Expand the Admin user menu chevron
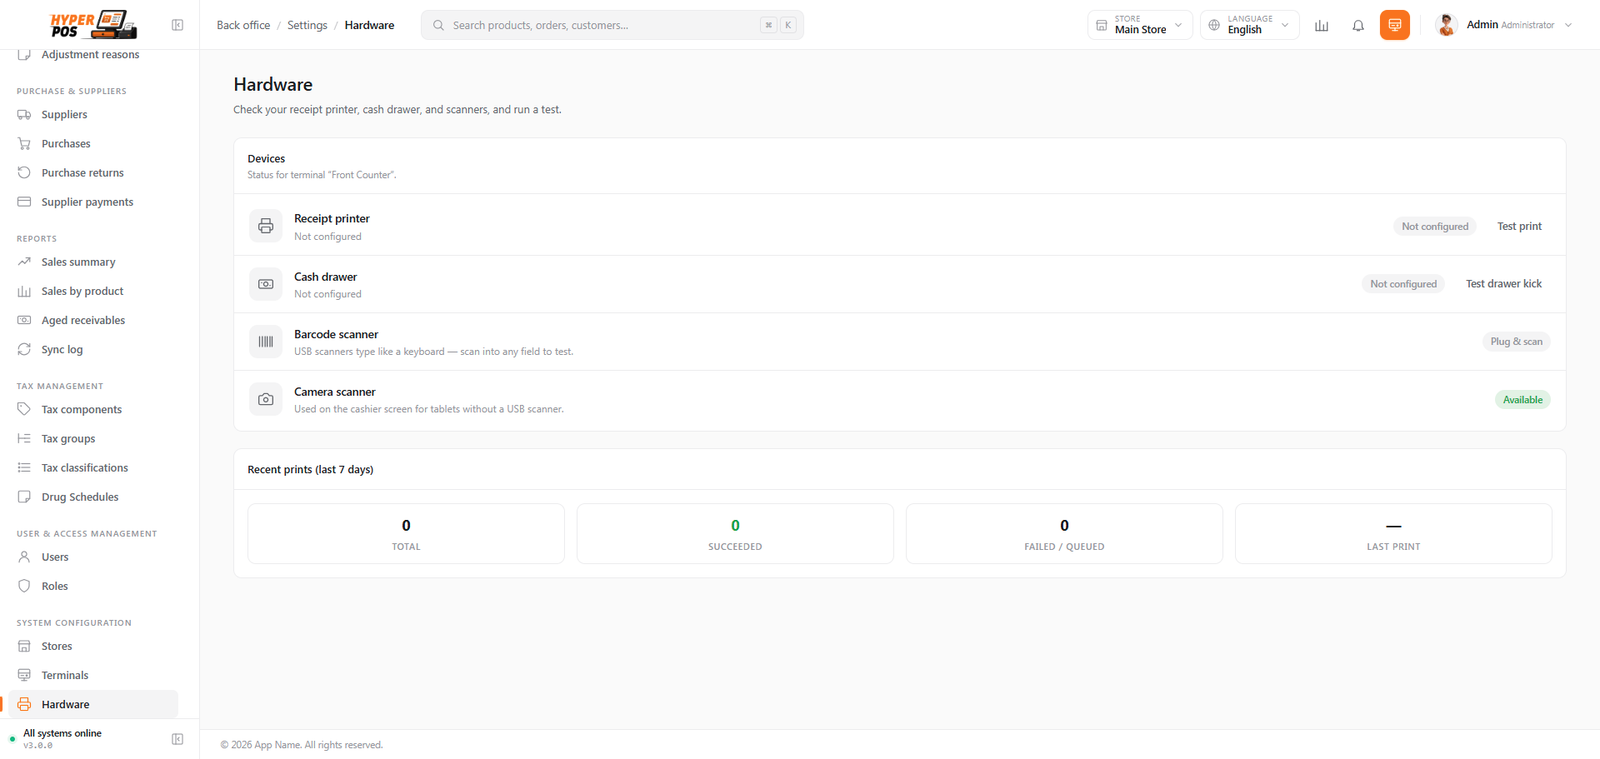This screenshot has width=1600, height=759. coord(1568,25)
